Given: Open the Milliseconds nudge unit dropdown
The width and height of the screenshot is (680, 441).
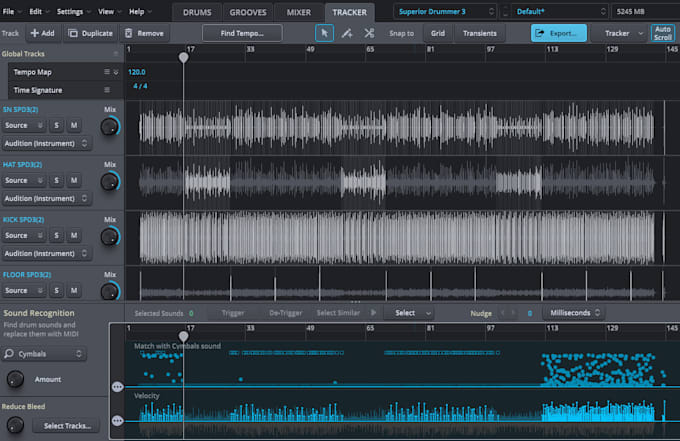Looking at the screenshot, I should [x=574, y=313].
